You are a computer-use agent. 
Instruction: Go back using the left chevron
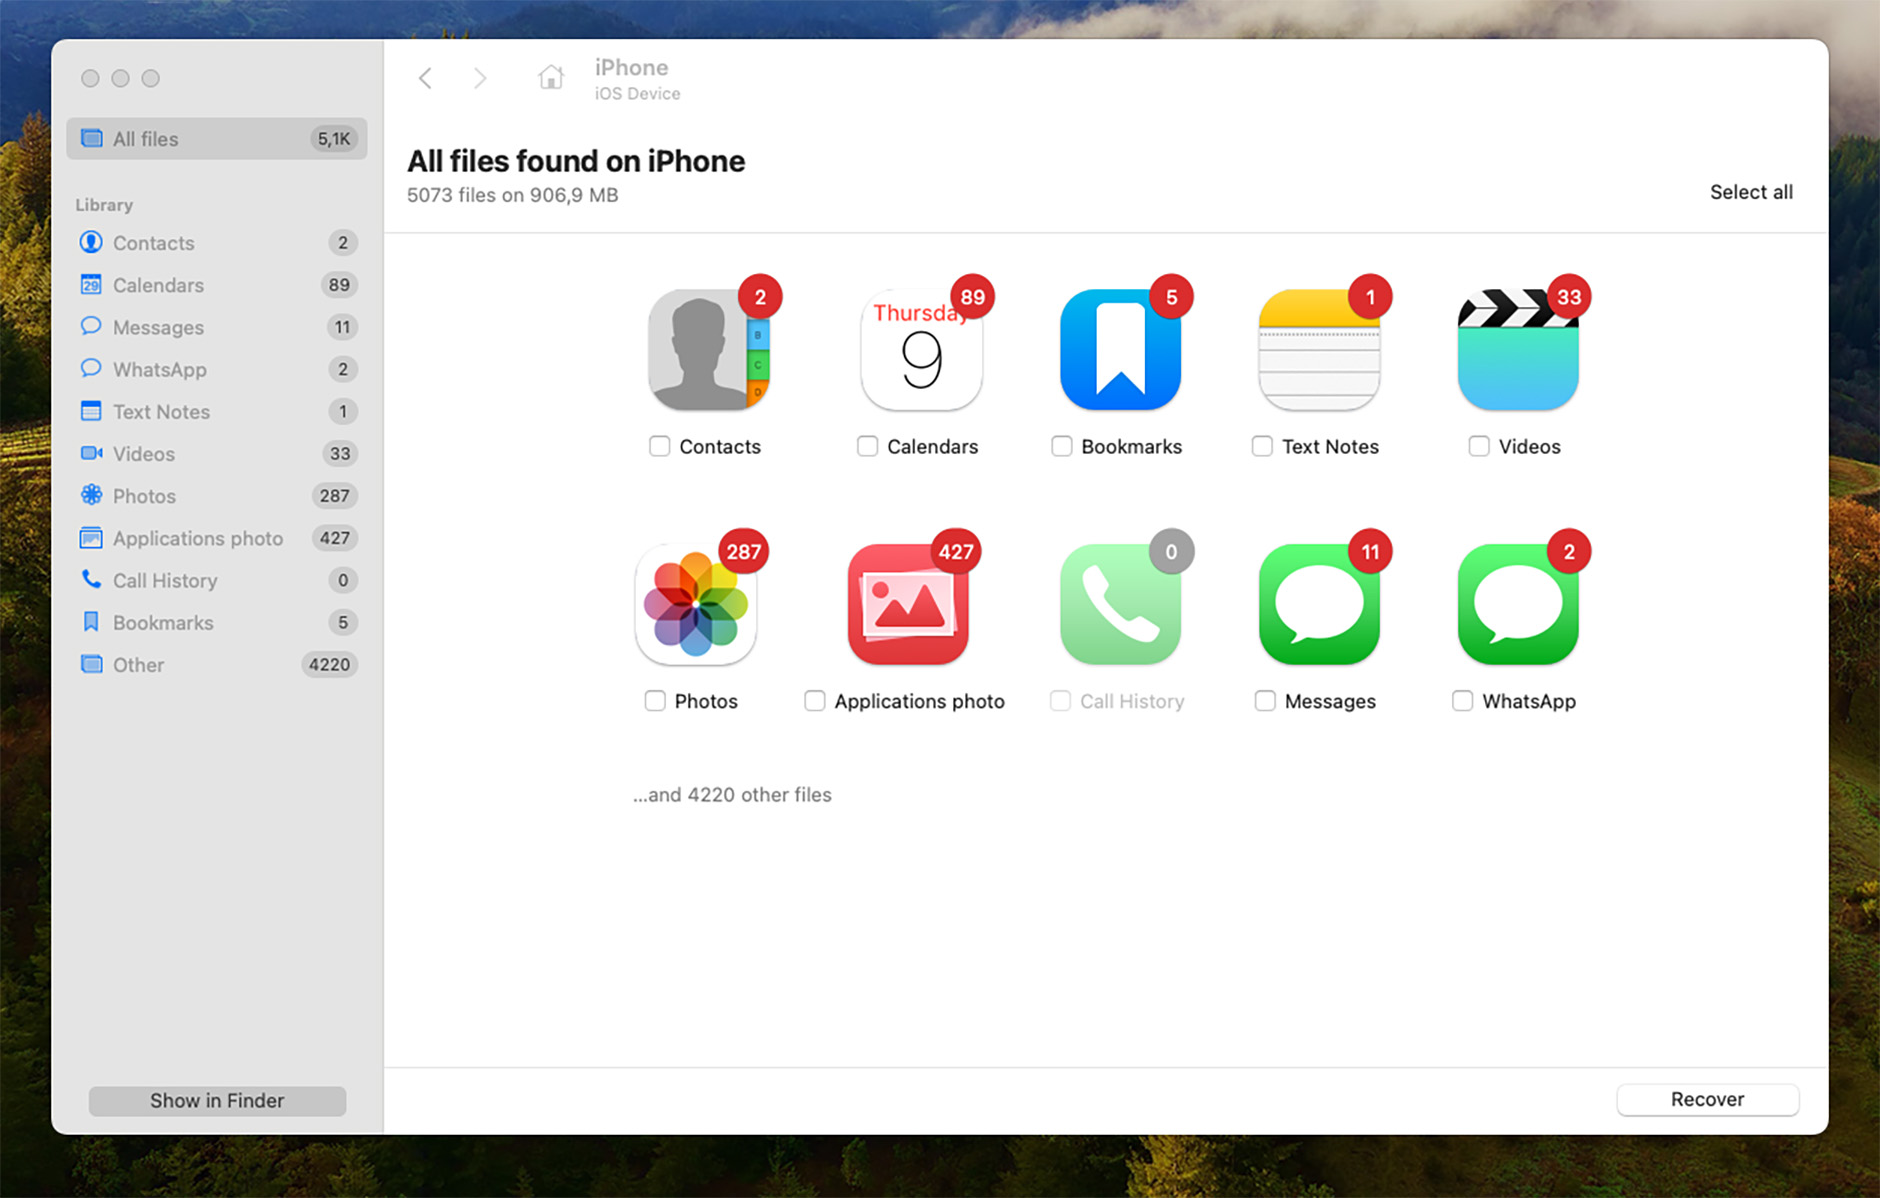tap(426, 78)
